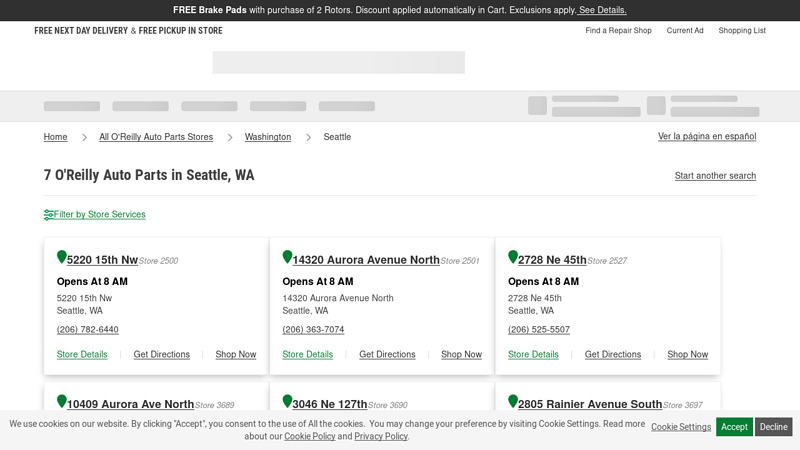Open the Current Ad top link

[685, 31]
